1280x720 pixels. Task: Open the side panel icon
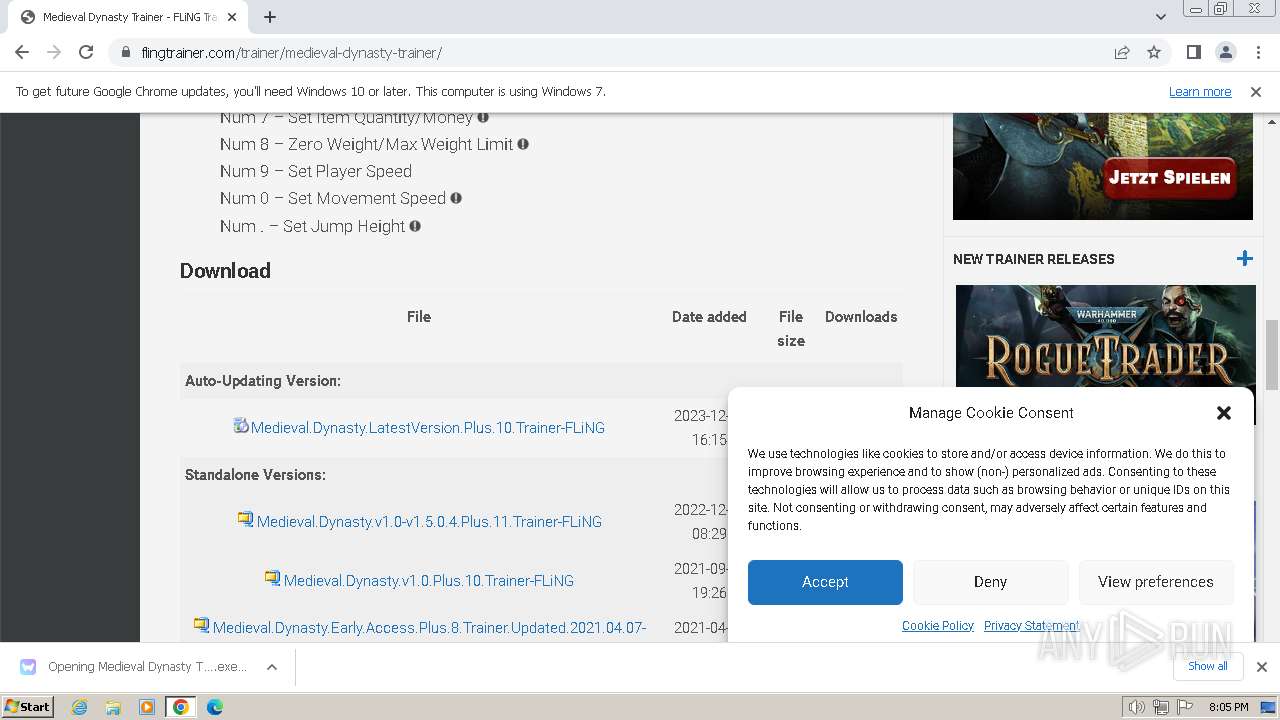[x=1193, y=52]
